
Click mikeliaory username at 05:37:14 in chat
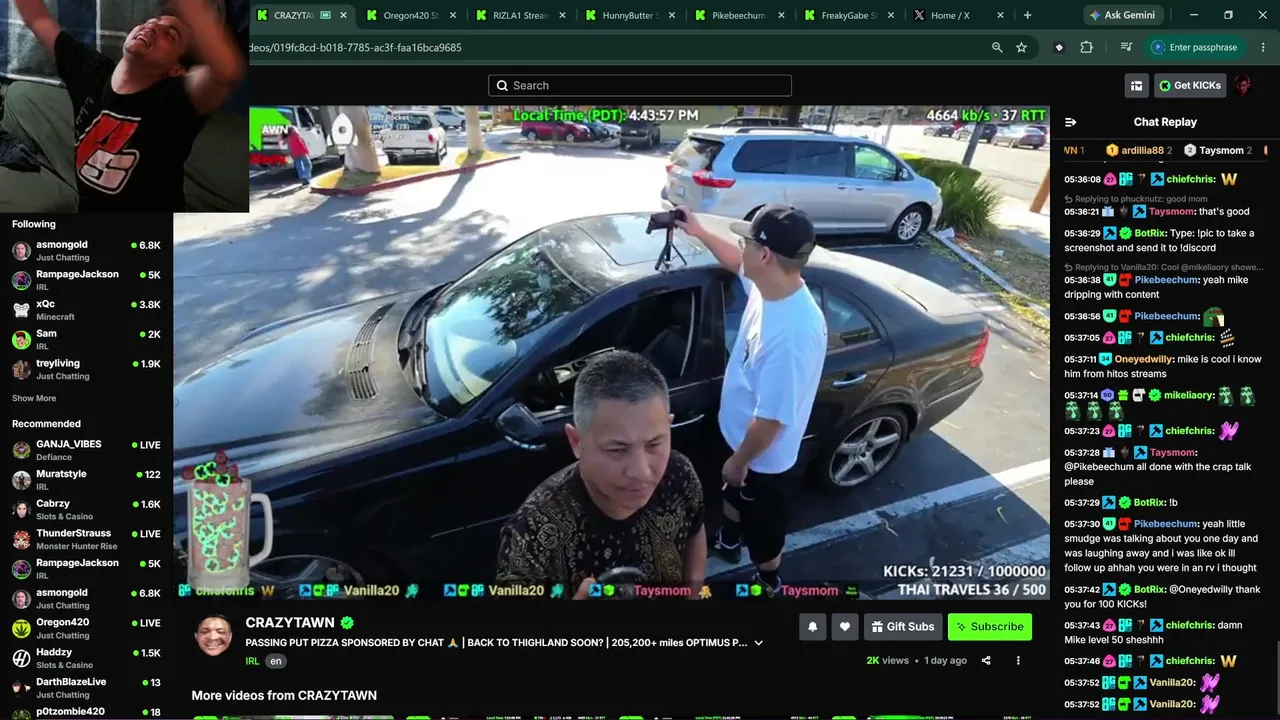tap(1190, 395)
